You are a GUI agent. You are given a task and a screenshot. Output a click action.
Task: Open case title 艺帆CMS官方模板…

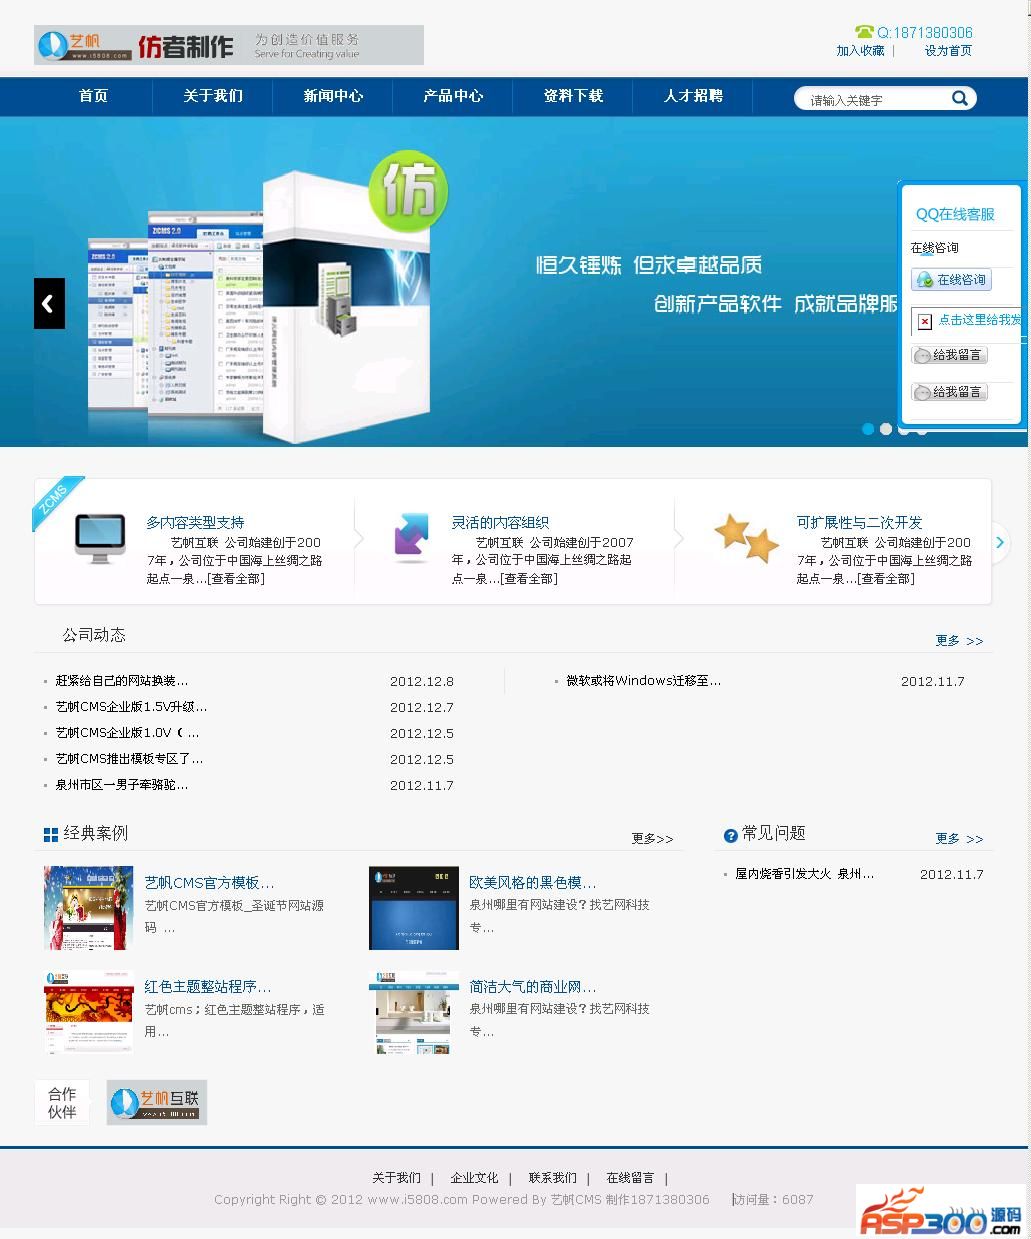click(209, 883)
